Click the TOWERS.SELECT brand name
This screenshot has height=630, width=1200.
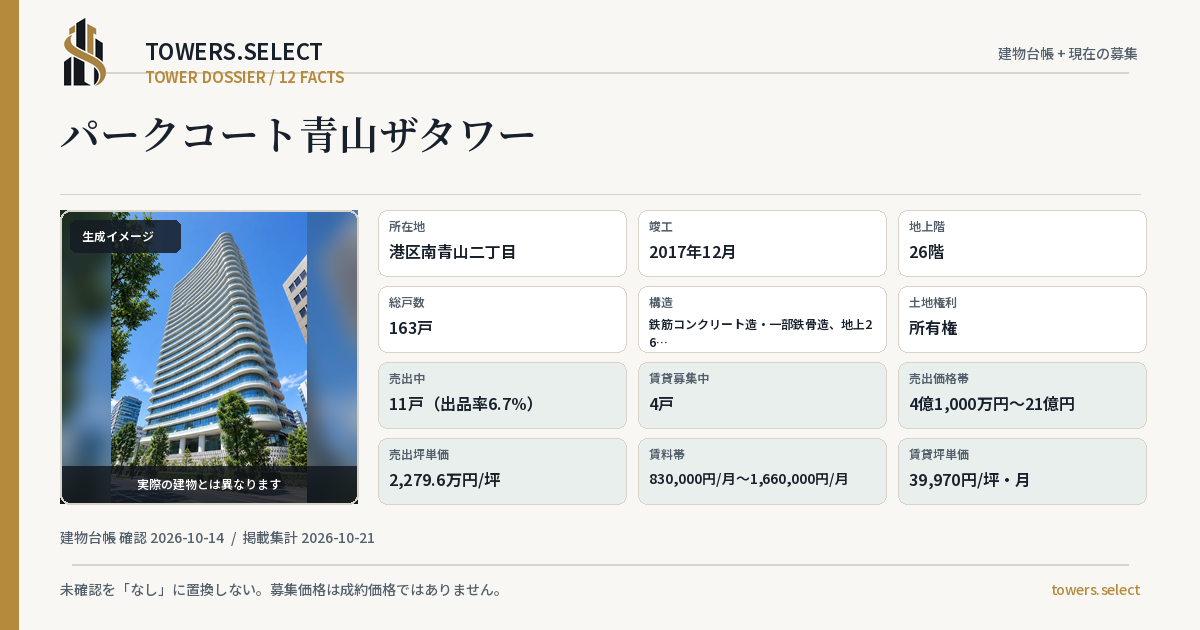pos(234,52)
